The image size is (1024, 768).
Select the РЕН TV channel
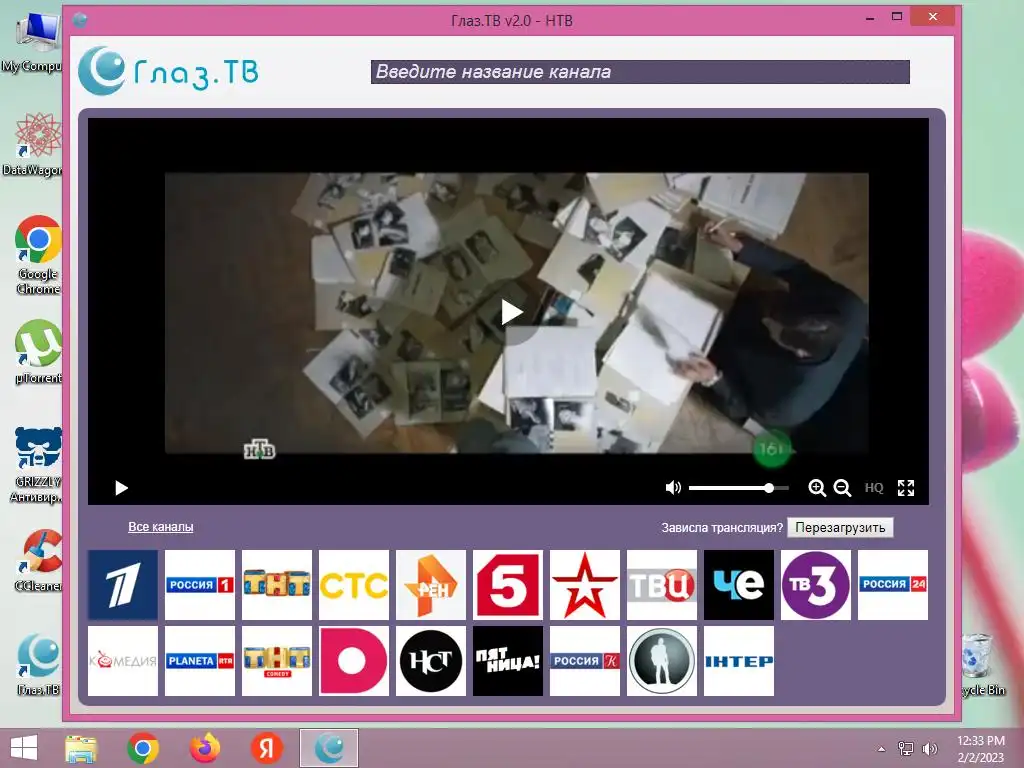[x=431, y=584]
